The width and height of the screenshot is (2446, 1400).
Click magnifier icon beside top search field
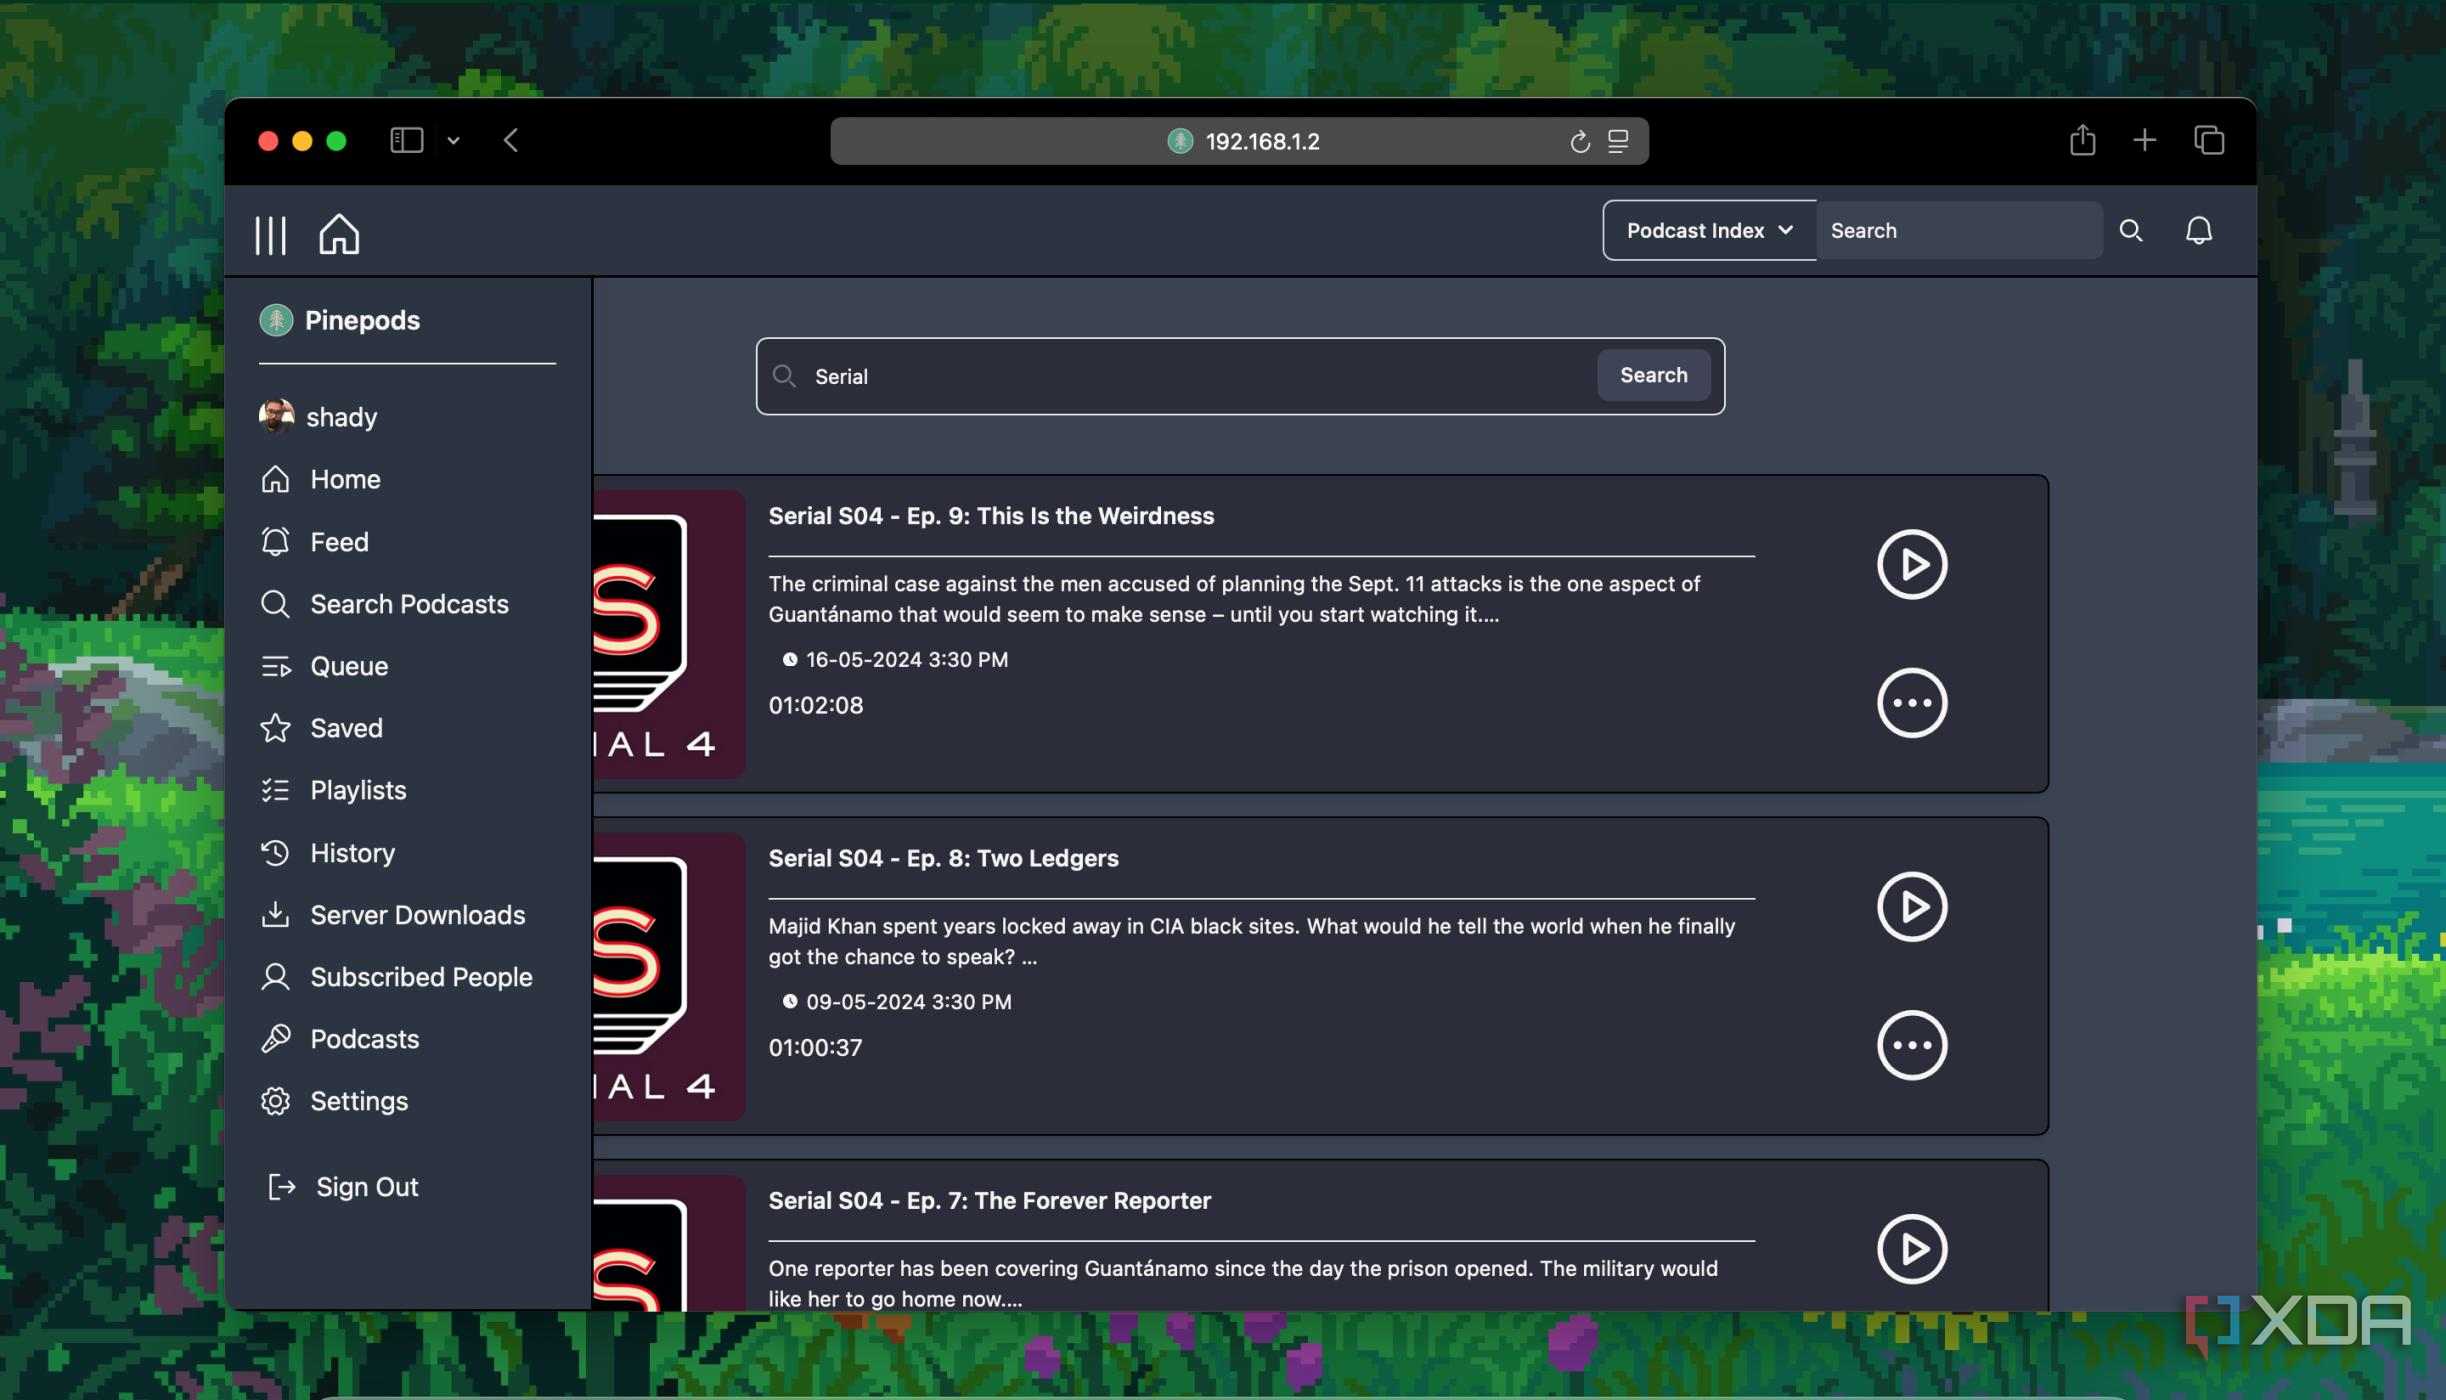click(x=2131, y=231)
